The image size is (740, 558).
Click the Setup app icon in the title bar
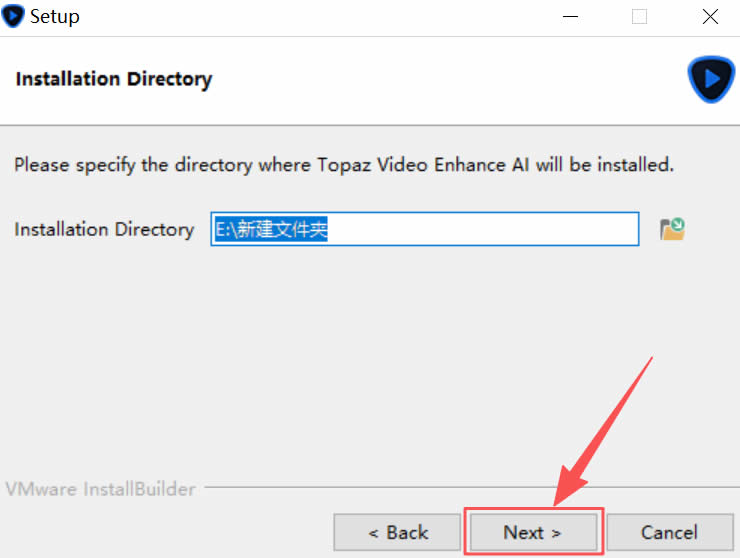click(14, 17)
